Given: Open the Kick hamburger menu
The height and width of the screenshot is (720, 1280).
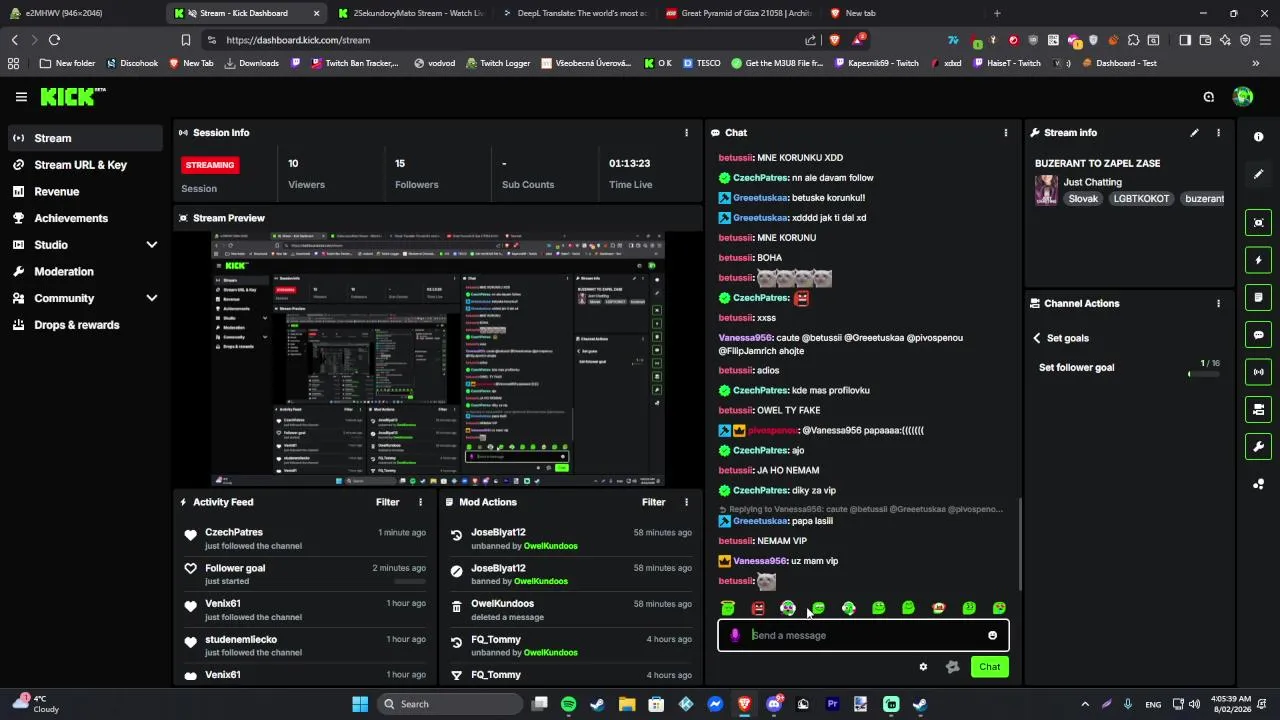Looking at the screenshot, I should 21,97.
